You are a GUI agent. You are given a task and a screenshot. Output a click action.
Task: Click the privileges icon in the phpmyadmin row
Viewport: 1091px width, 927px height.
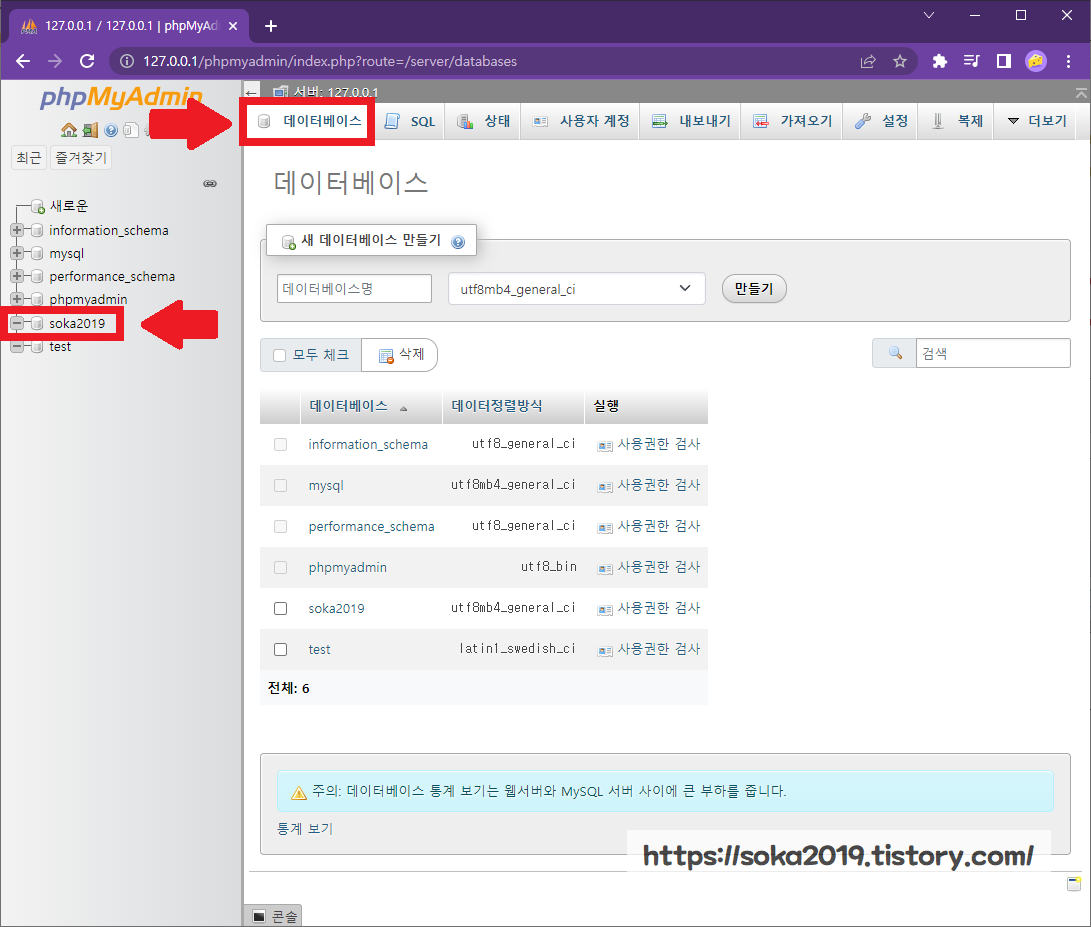(605, 569)
